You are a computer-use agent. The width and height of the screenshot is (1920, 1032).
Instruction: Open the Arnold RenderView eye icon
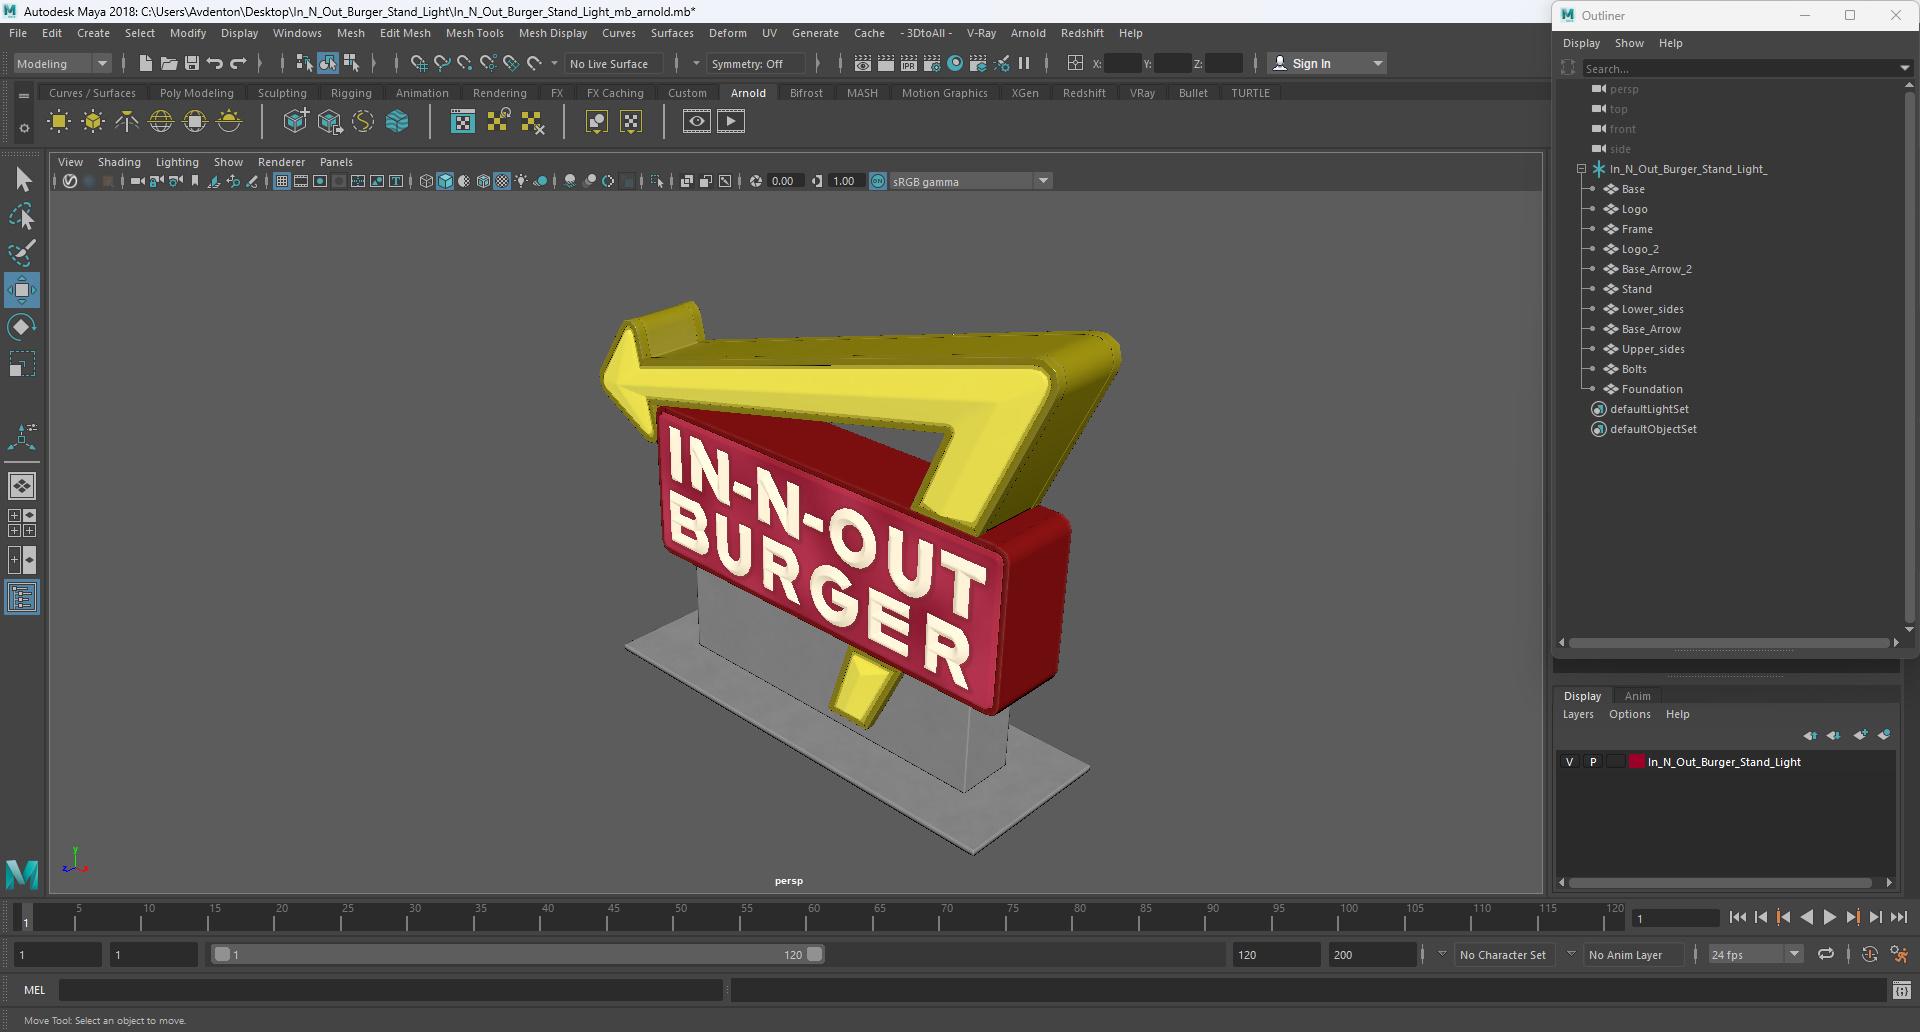point(697,122)
